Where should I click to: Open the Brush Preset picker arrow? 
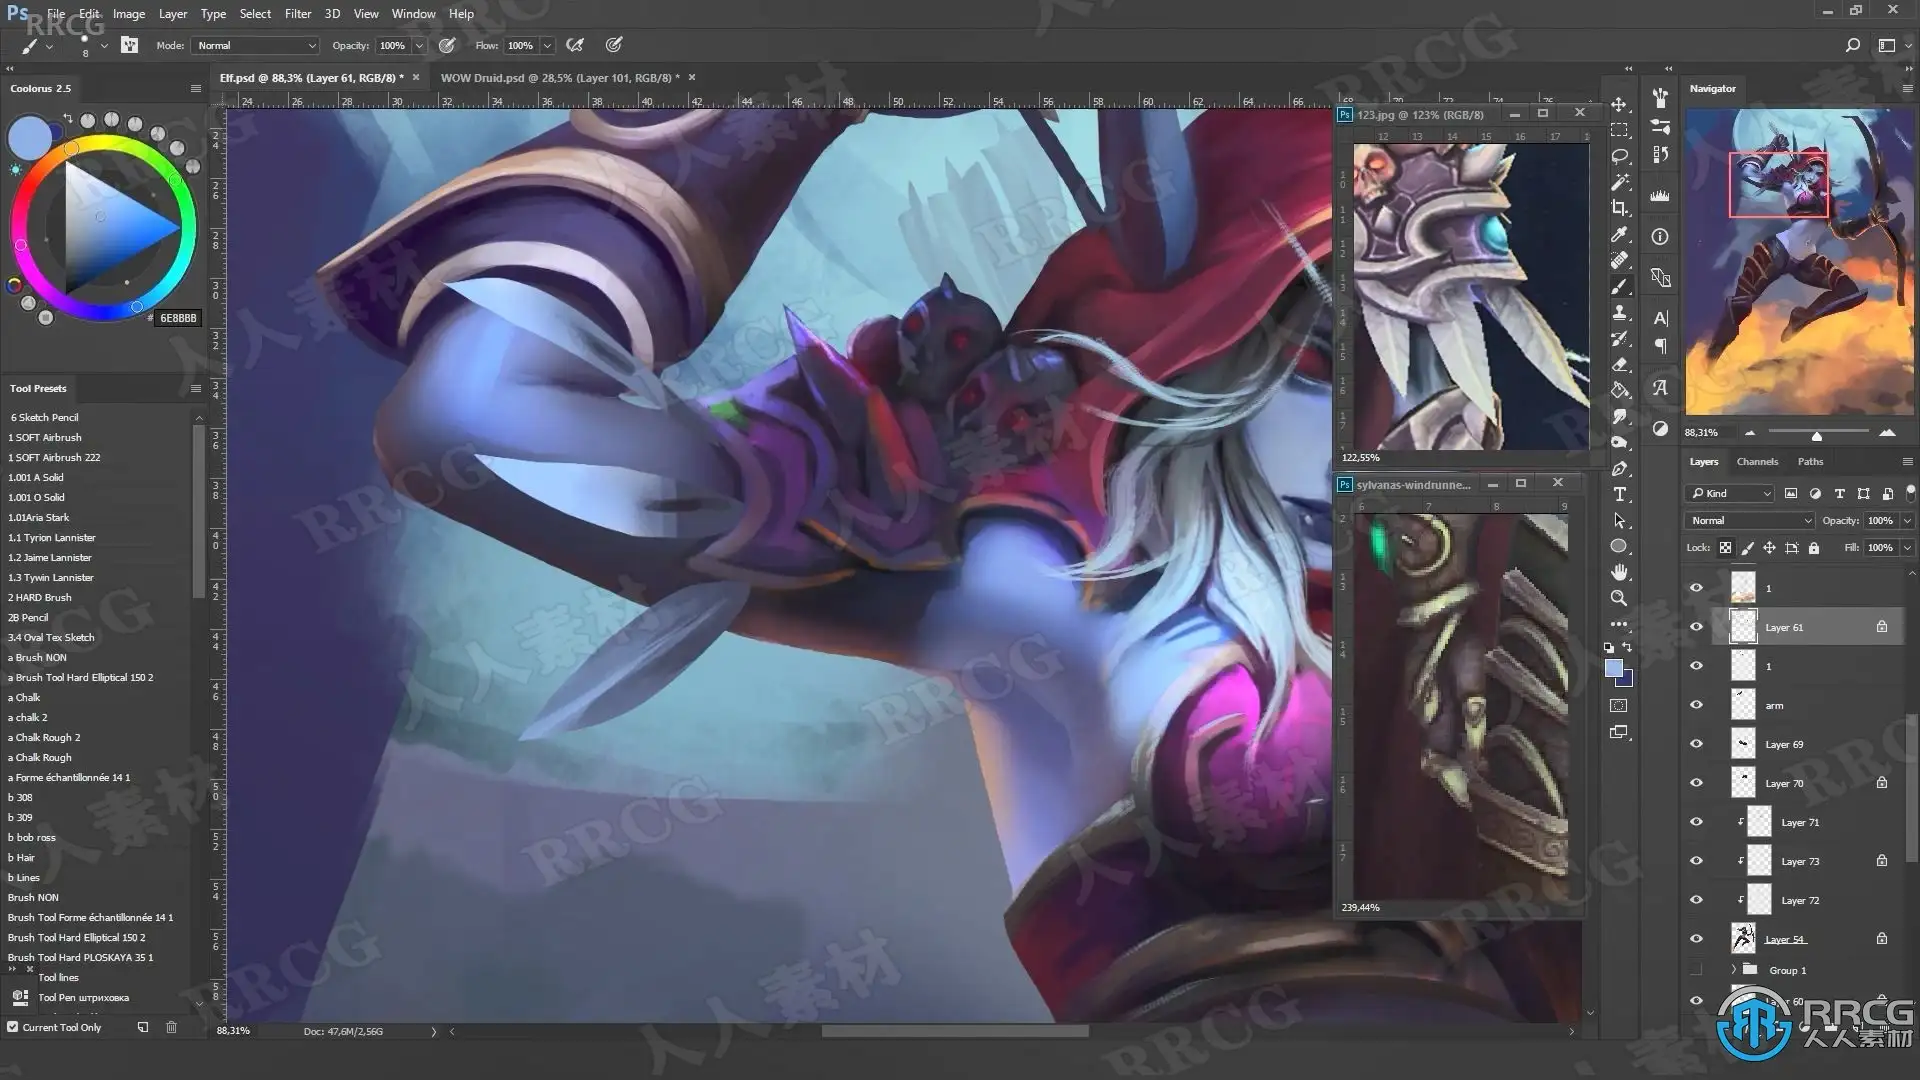coord(104,46)
